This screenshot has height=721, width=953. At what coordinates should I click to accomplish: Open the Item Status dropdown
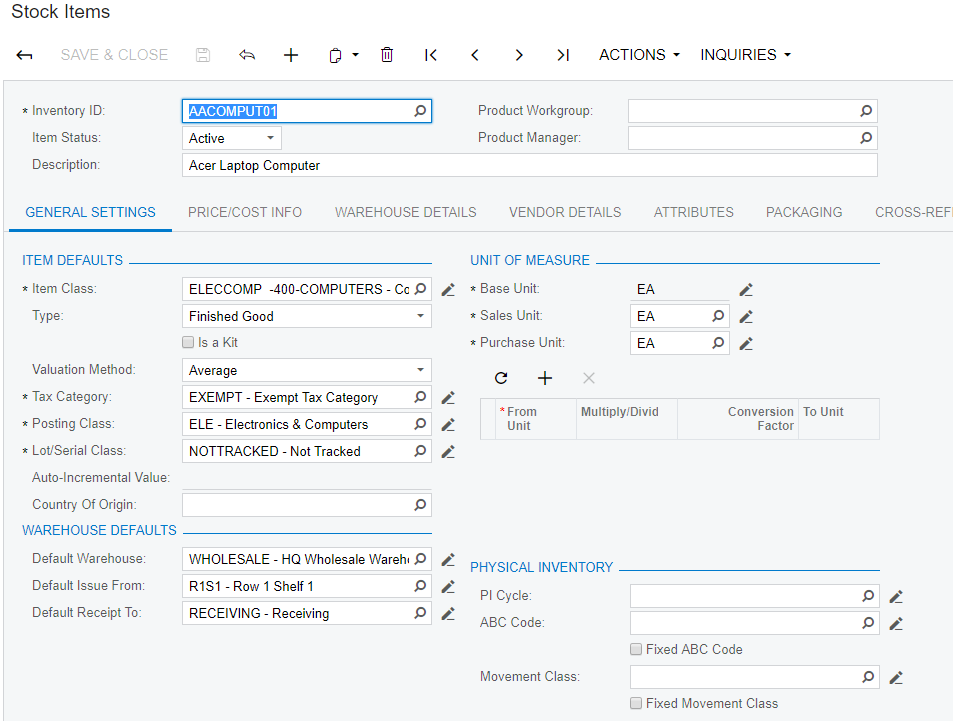tap(232, 138)
